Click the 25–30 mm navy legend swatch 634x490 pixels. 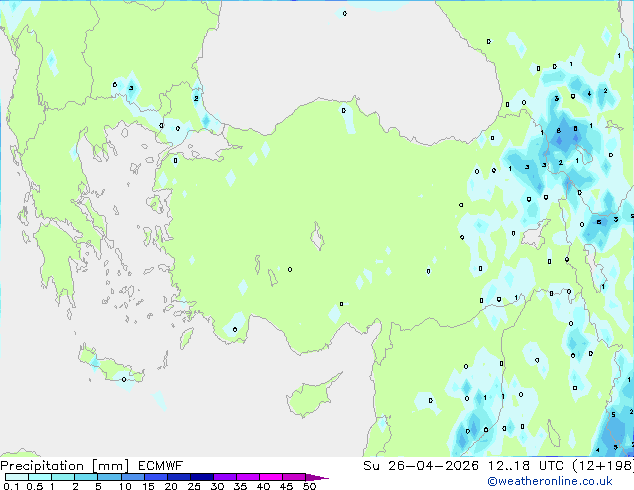[x=202, y=477]
